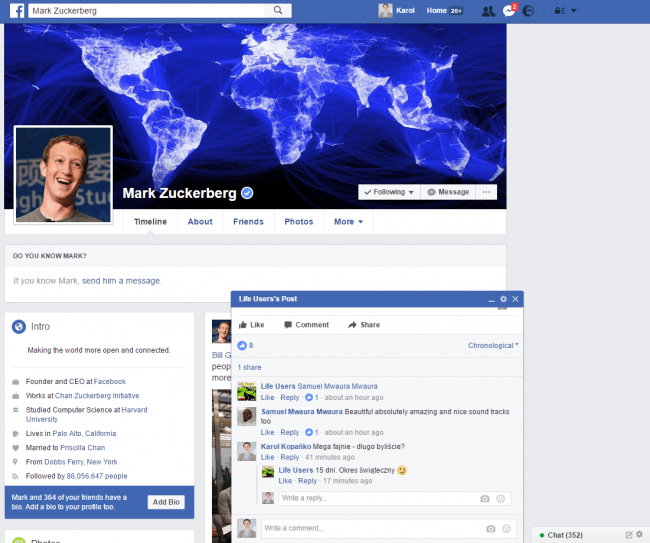Open the Life Users commenter name link
Viewport: 650px width, 543px height.
278,386
